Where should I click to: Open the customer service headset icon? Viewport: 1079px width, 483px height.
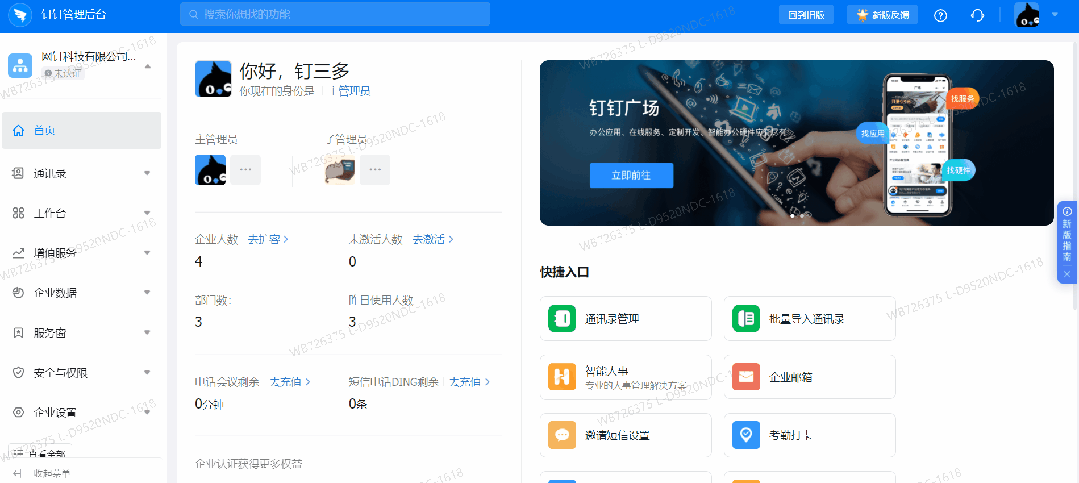(x=977, y=15)
